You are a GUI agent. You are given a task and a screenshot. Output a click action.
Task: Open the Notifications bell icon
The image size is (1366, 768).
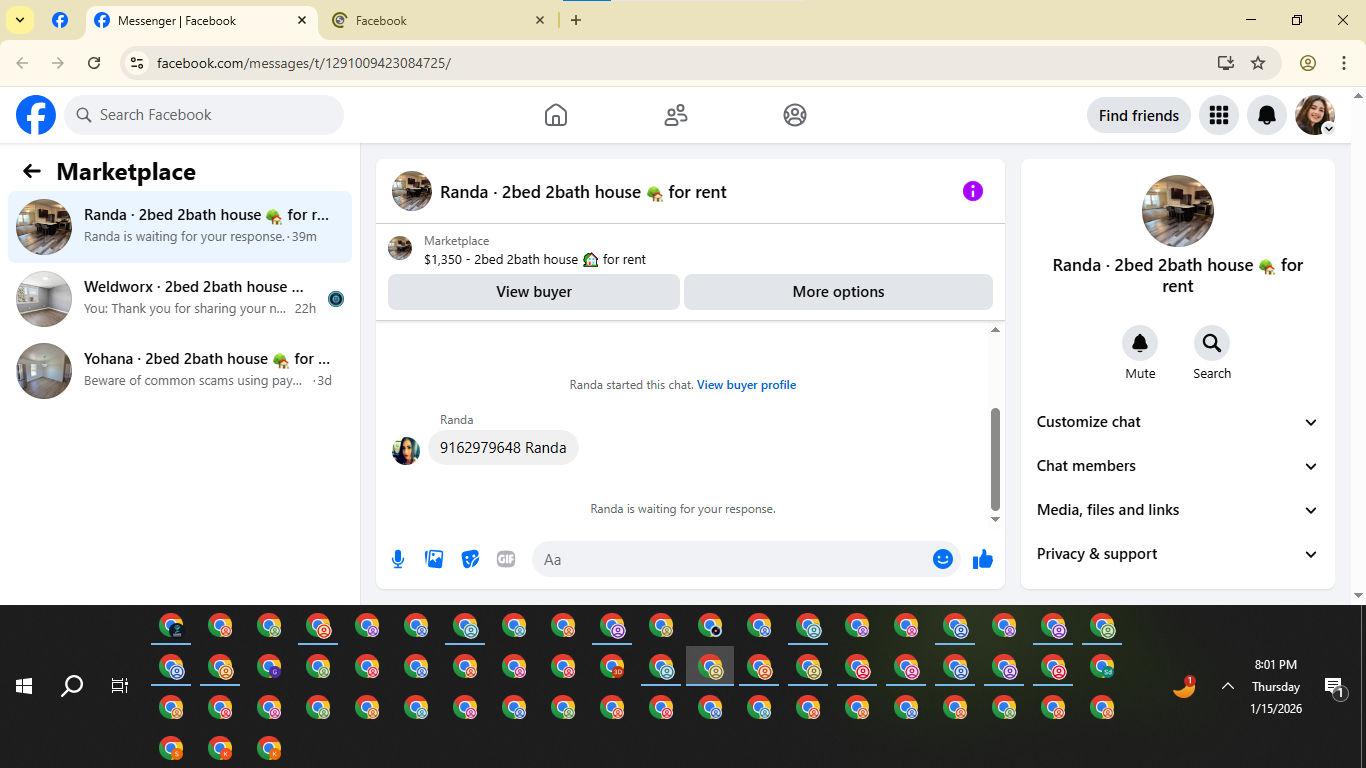coord(1267,115)
